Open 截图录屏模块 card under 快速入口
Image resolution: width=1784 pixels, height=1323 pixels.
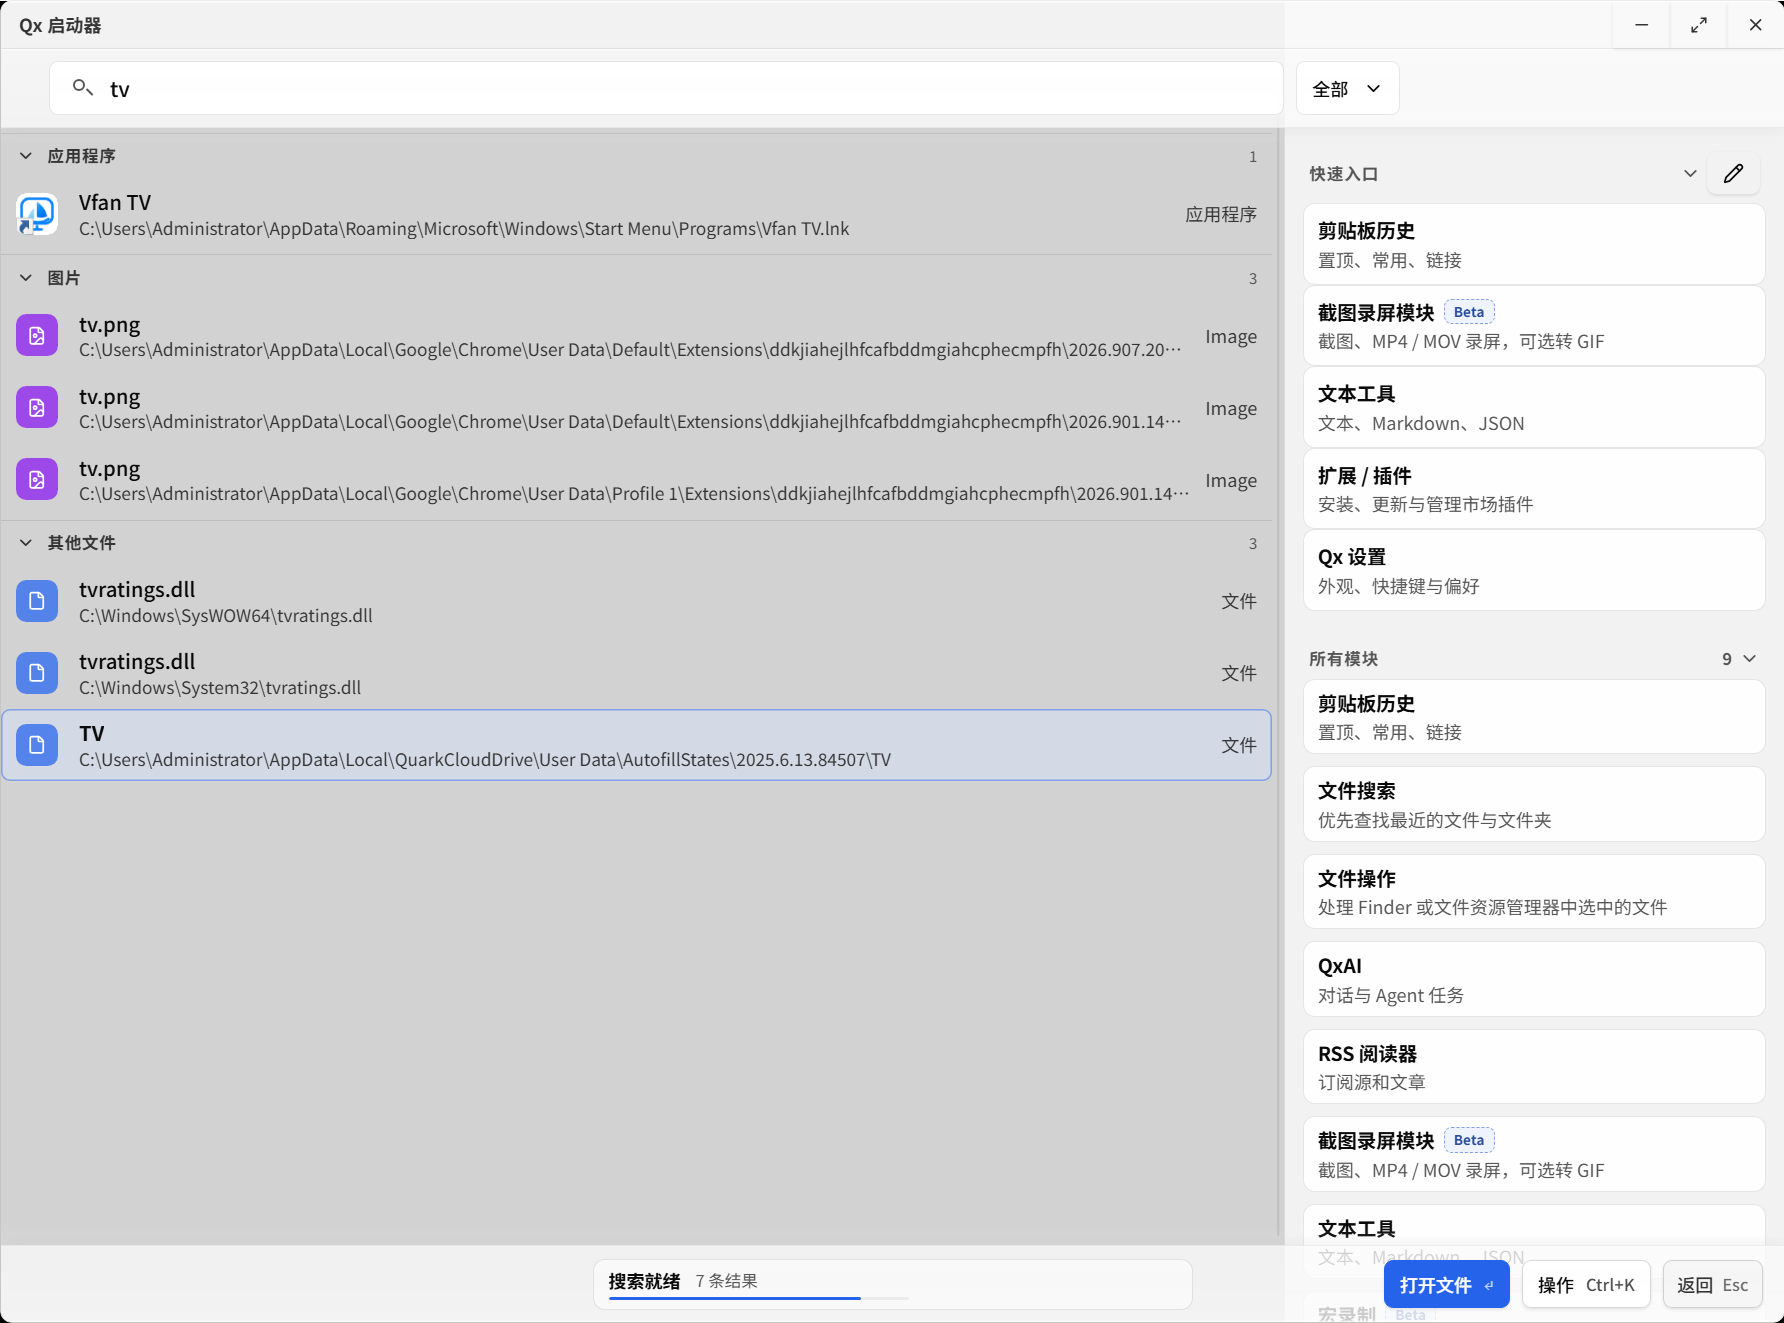click(x=1534, y=326)
